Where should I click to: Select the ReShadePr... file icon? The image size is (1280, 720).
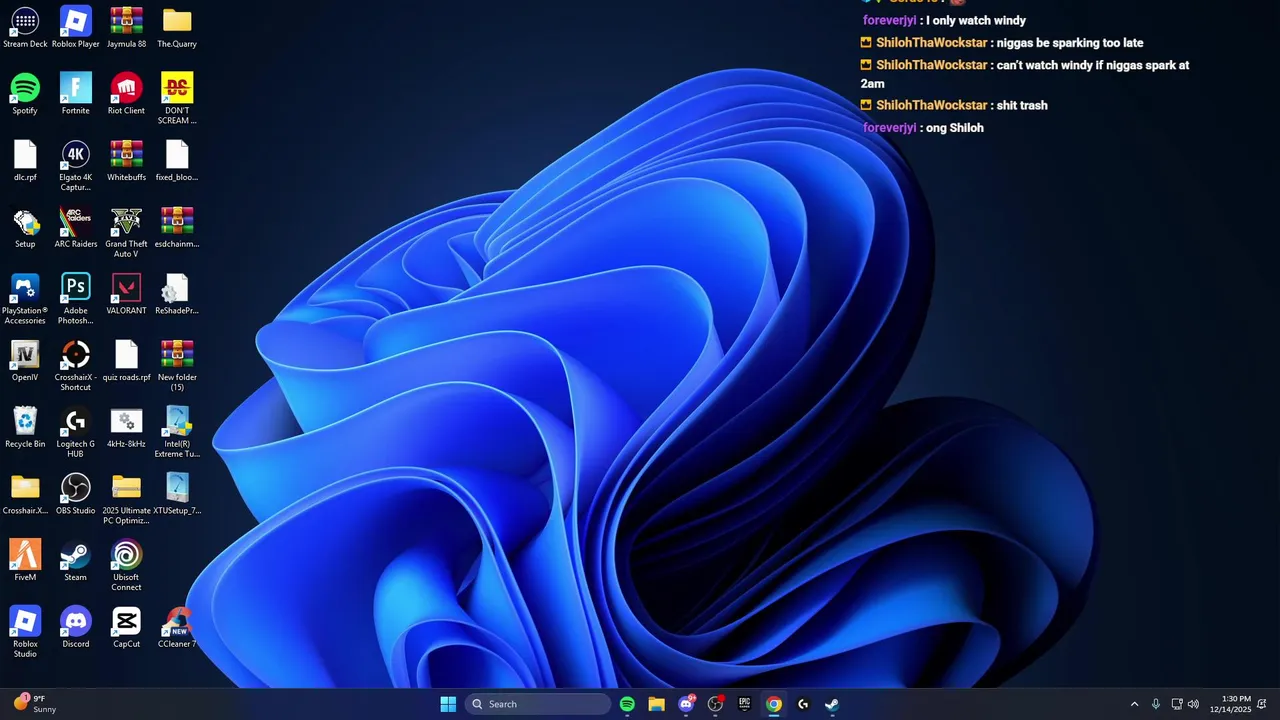pos(177,294)
